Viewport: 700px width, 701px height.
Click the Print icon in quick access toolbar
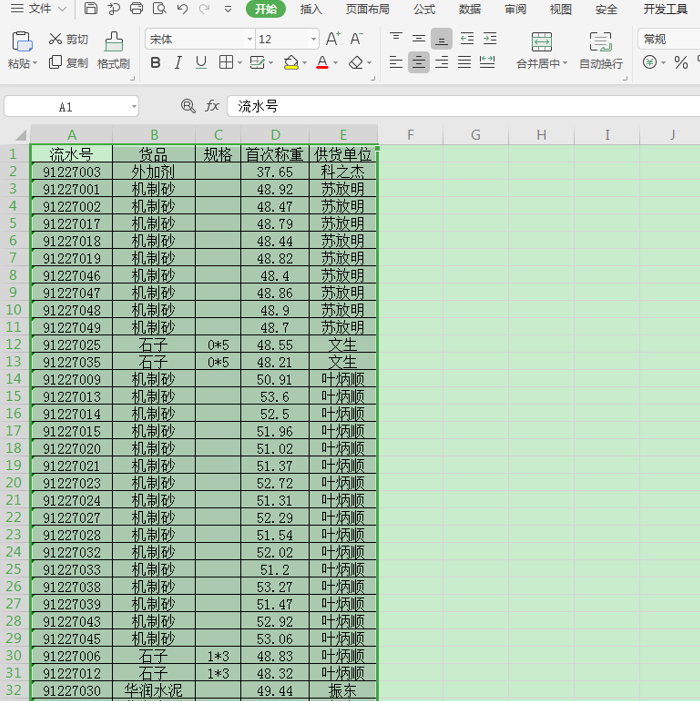[136, 8]
